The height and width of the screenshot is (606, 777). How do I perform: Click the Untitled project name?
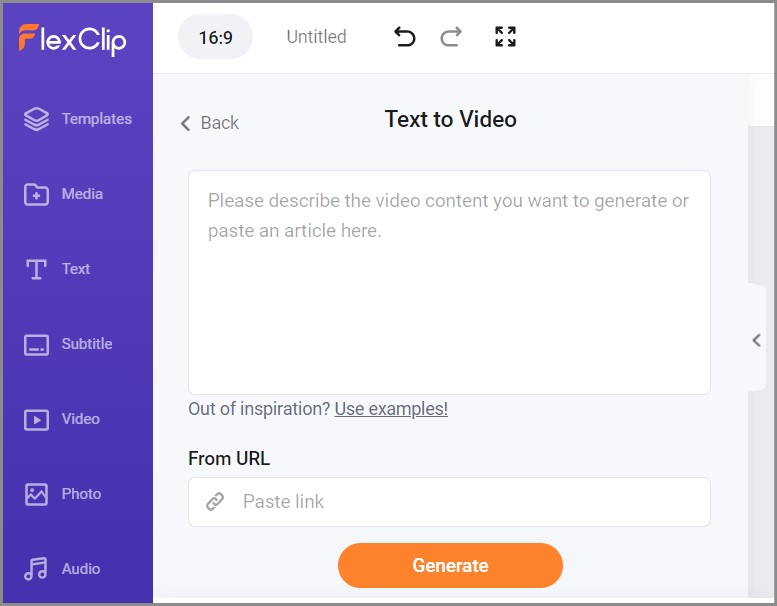coord(316,37)
